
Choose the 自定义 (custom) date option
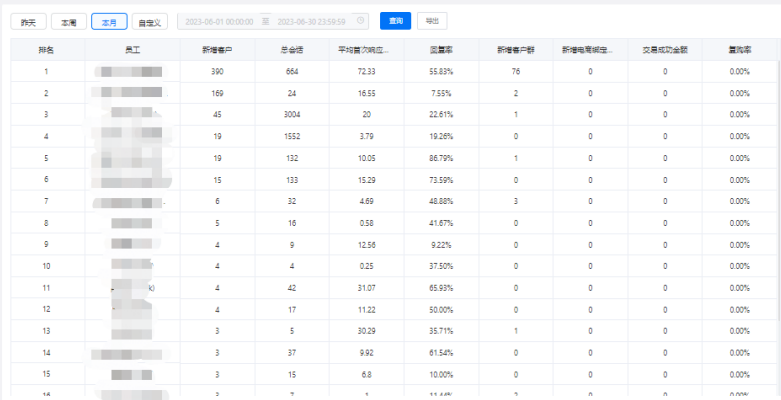(149, 21)
